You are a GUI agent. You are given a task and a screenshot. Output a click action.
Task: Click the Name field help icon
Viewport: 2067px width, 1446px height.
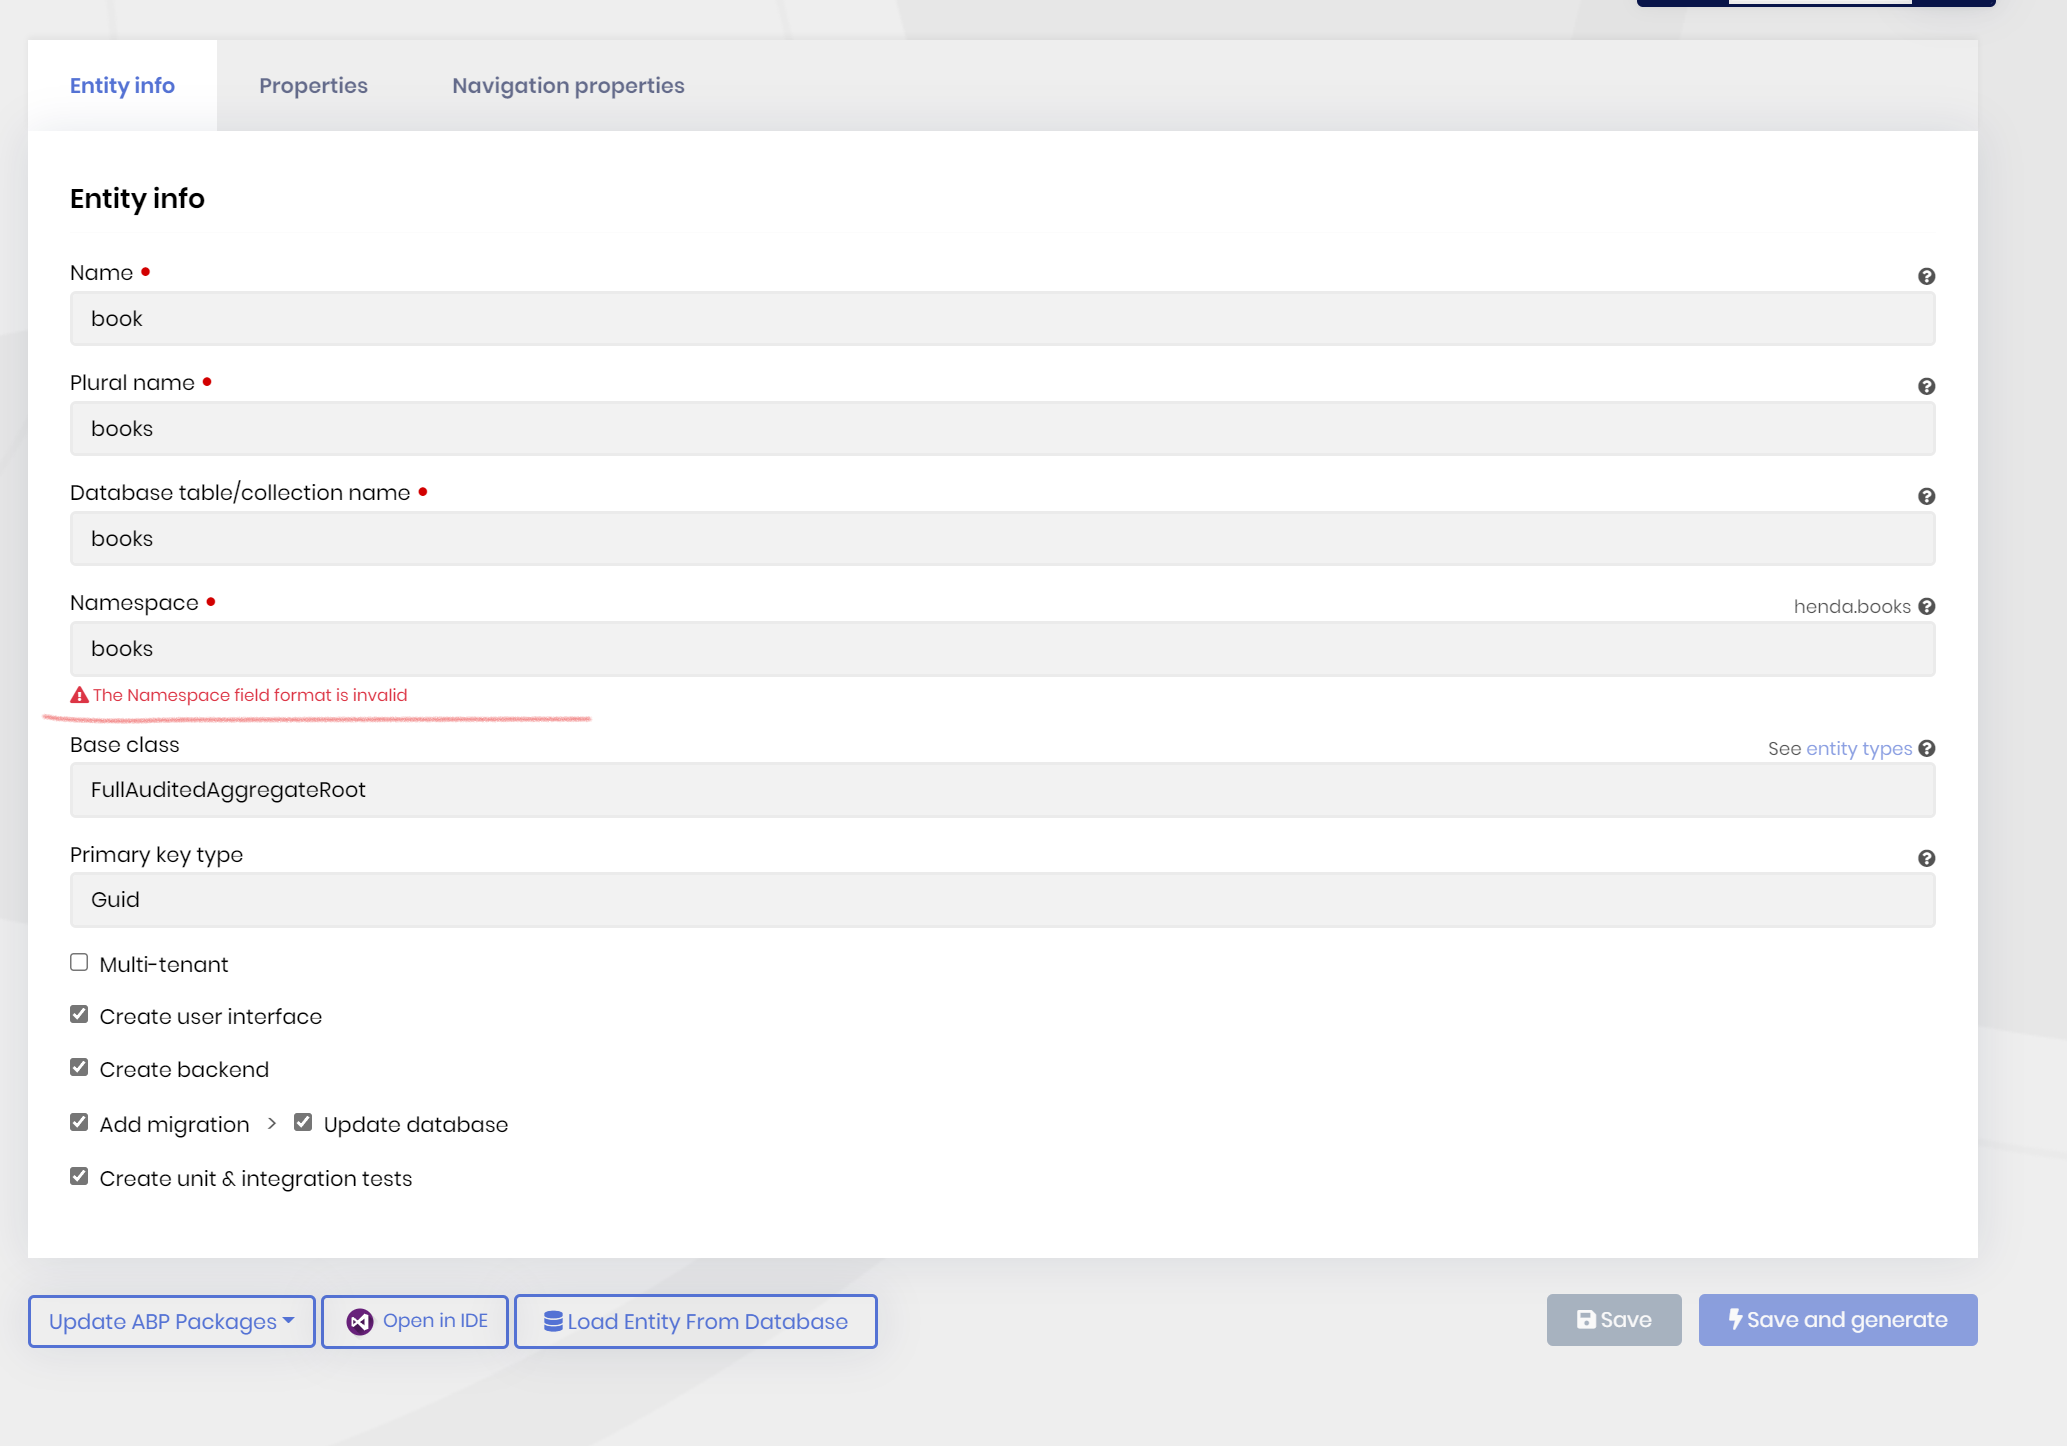1926,276
